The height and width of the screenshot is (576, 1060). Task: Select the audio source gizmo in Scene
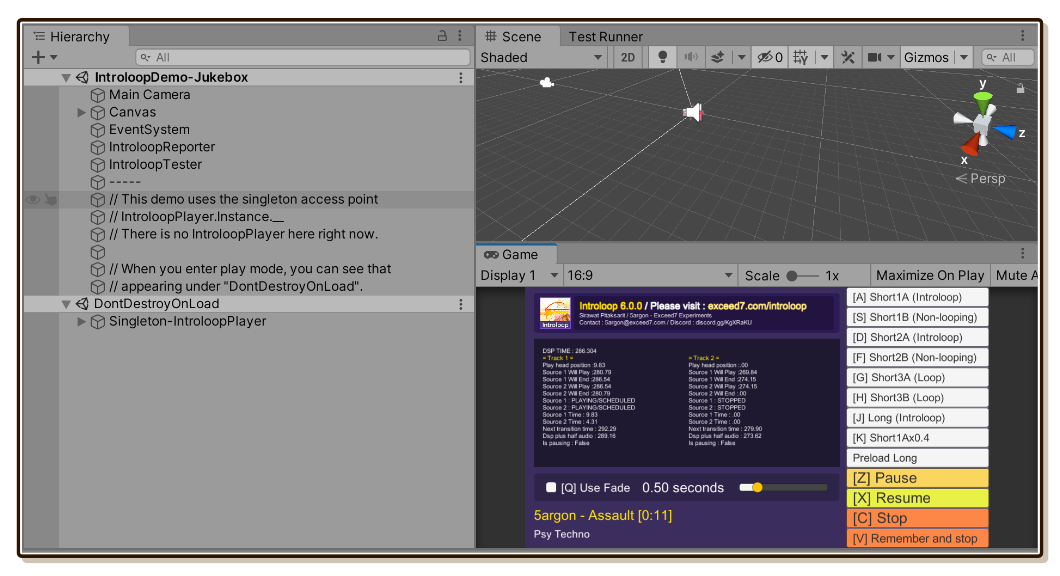pyautogui.click(x=693, y=112)
